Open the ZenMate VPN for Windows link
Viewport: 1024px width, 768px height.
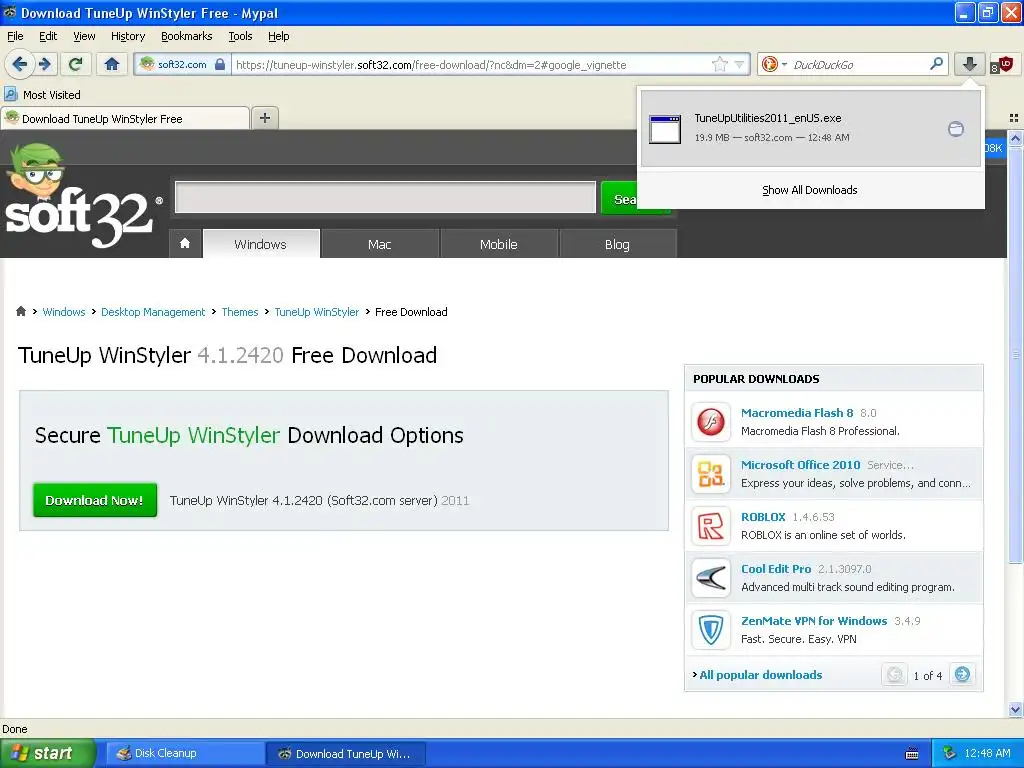tap(814, 621)
